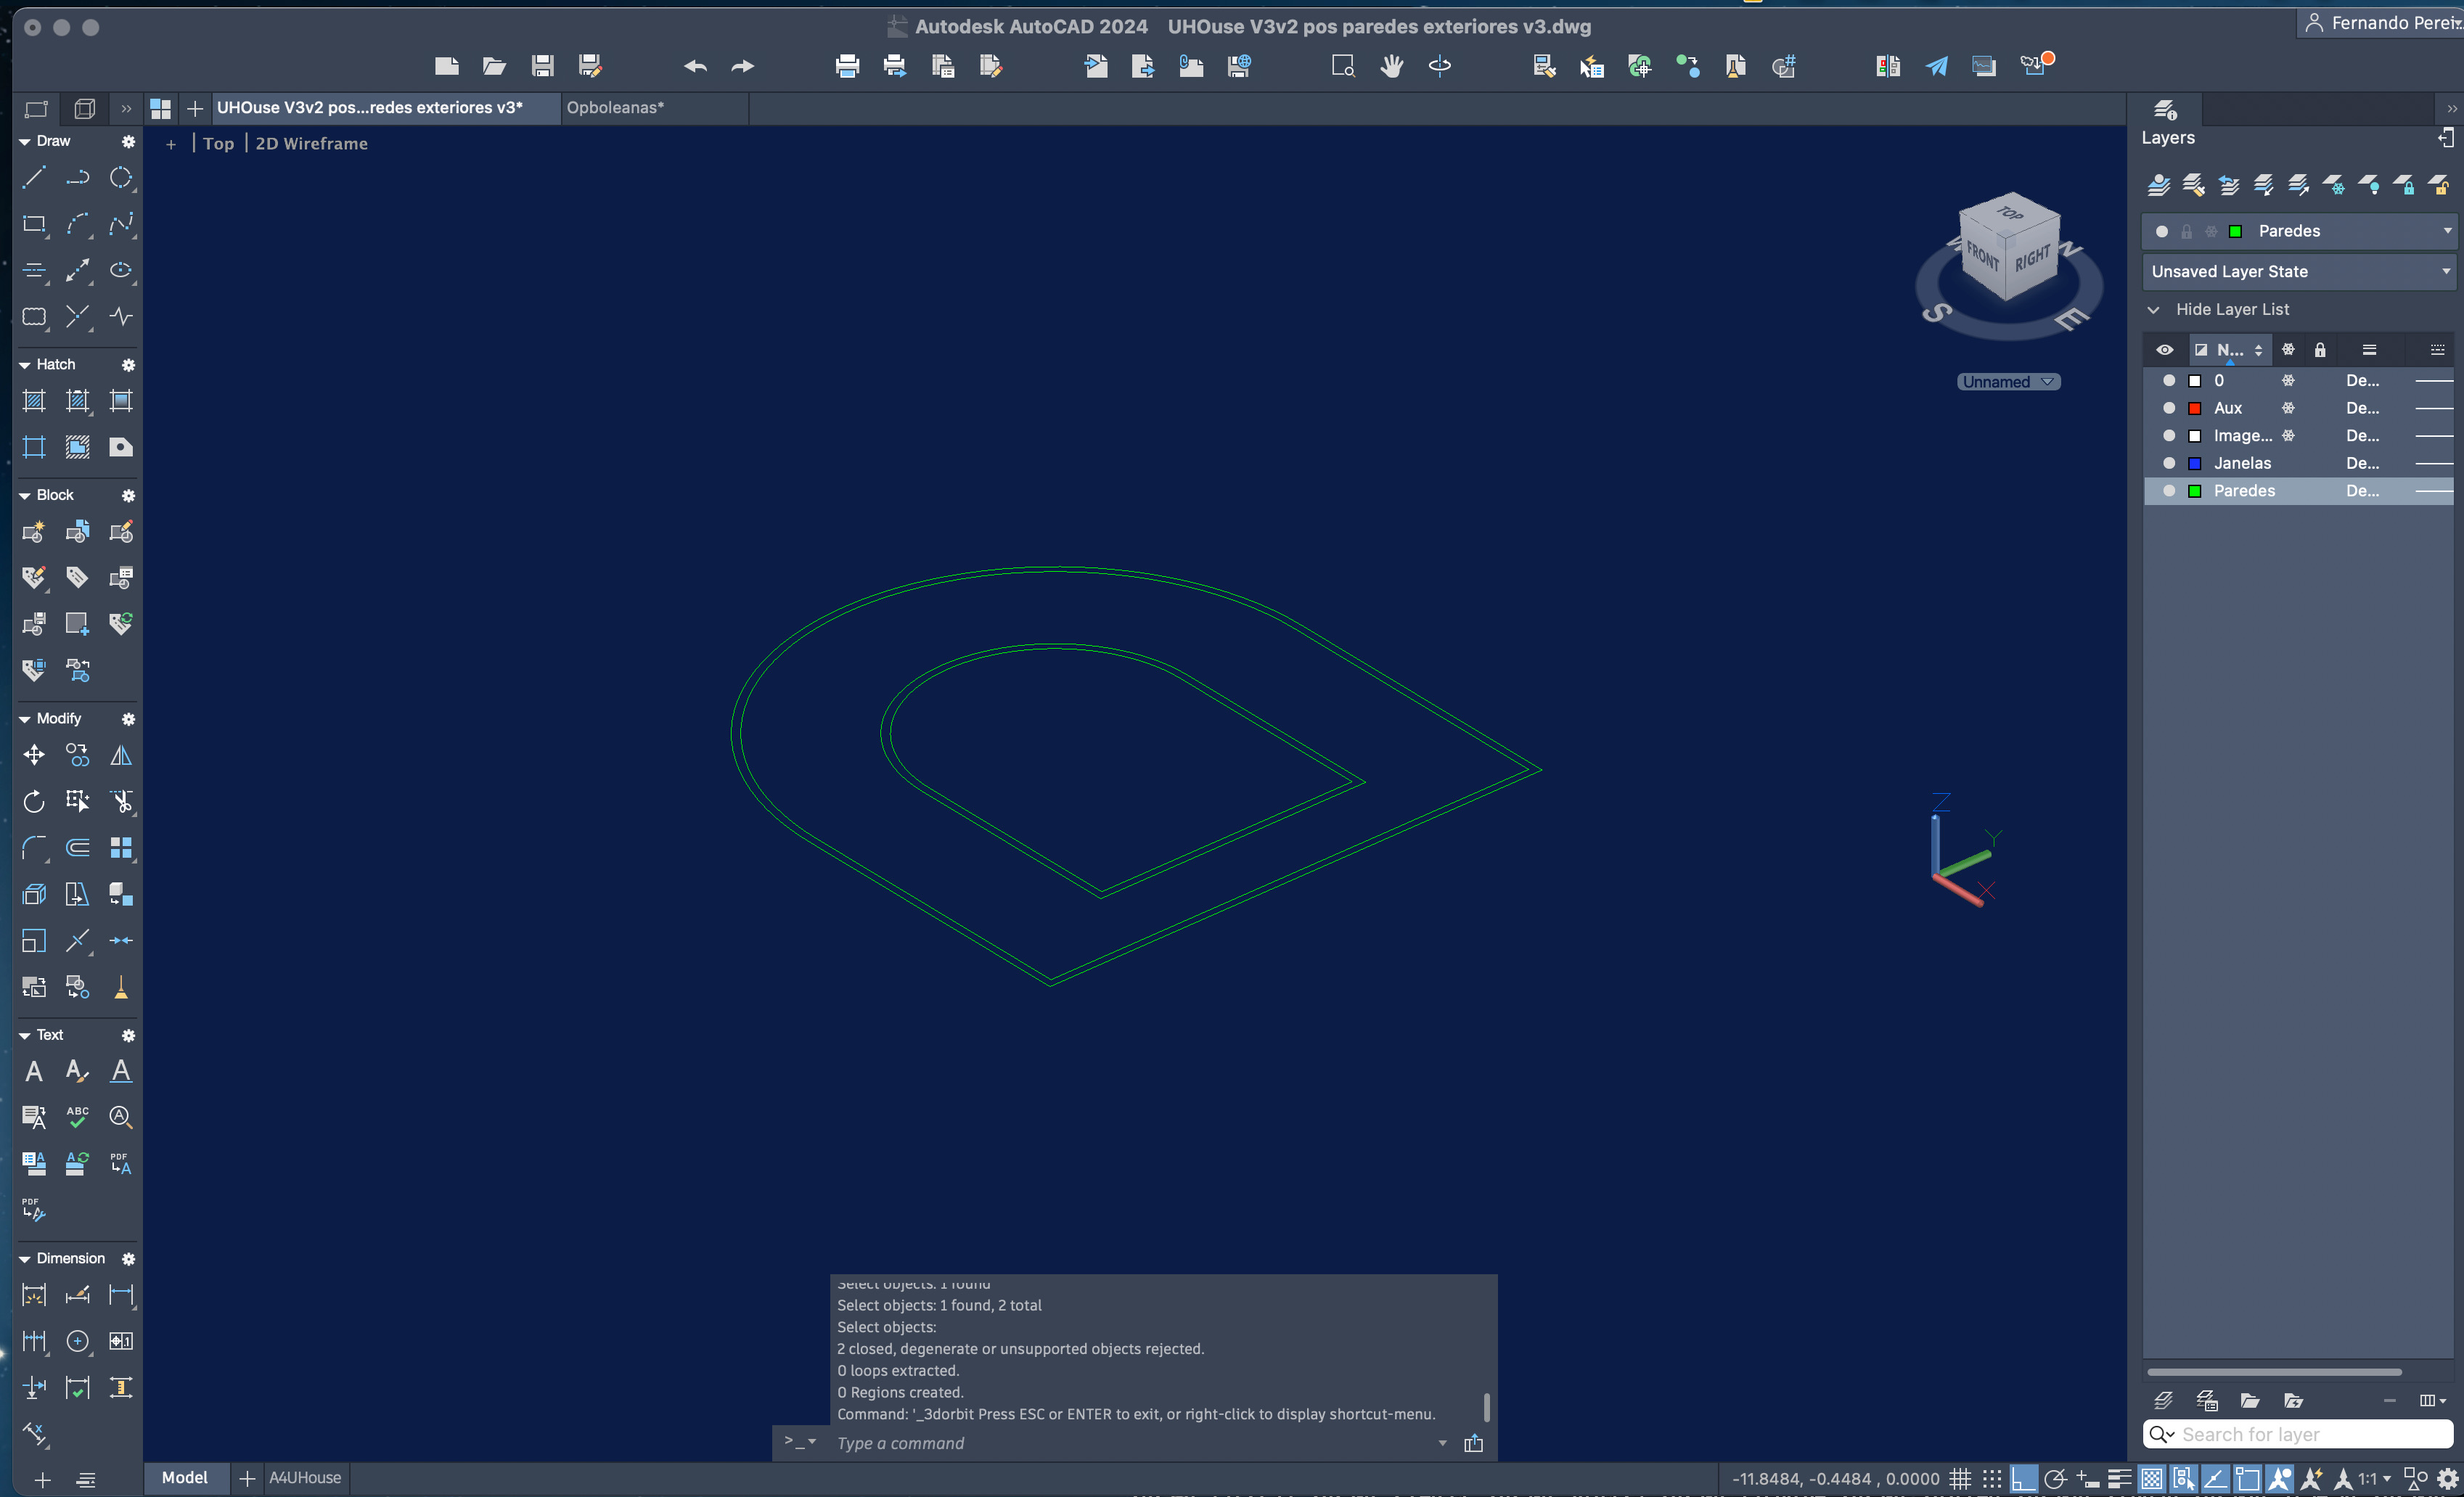Viewport: 2464px width, 1497px height.
Task: Select the Spline draw tool
Action: [121, 224]
